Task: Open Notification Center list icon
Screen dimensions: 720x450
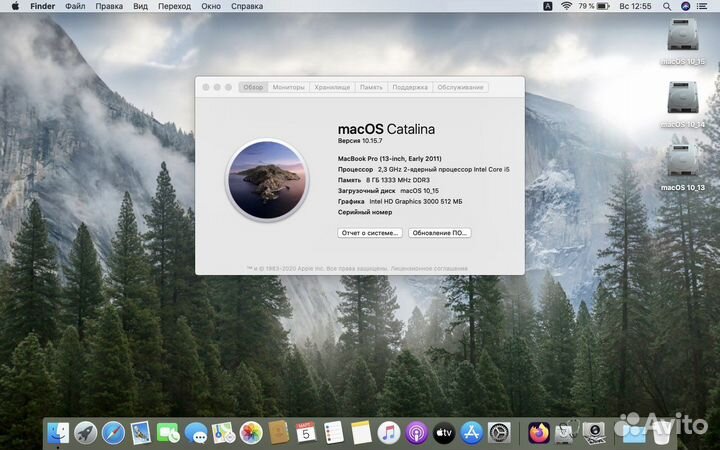Action: tap(702, 6)
